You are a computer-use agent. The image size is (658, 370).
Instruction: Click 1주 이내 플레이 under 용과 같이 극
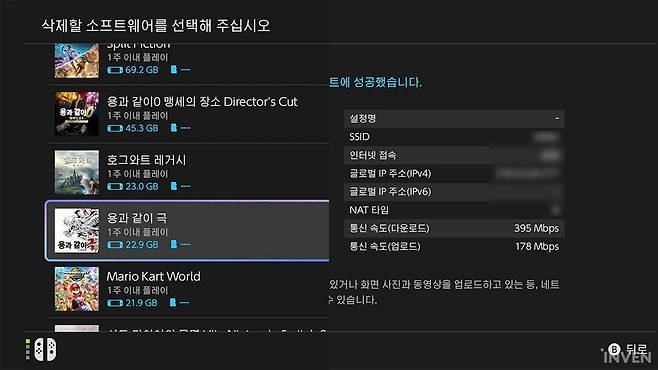coord(137,232)
